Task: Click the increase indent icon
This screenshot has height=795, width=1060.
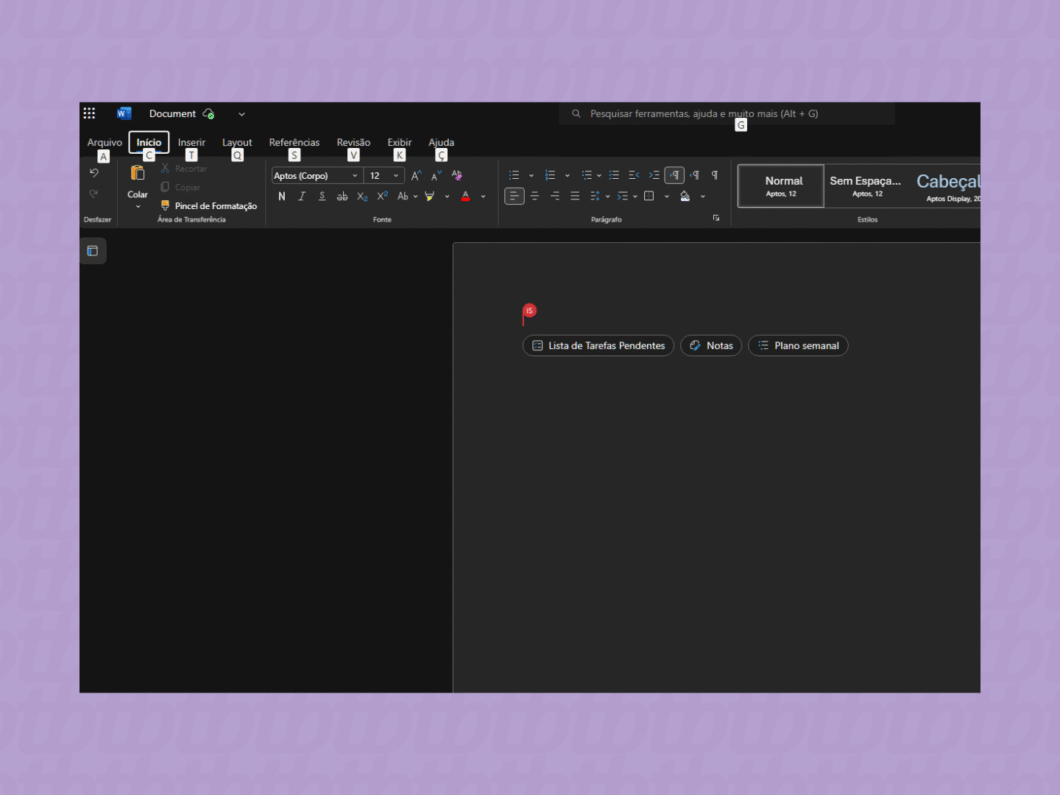Action: (x=654, y=176)
